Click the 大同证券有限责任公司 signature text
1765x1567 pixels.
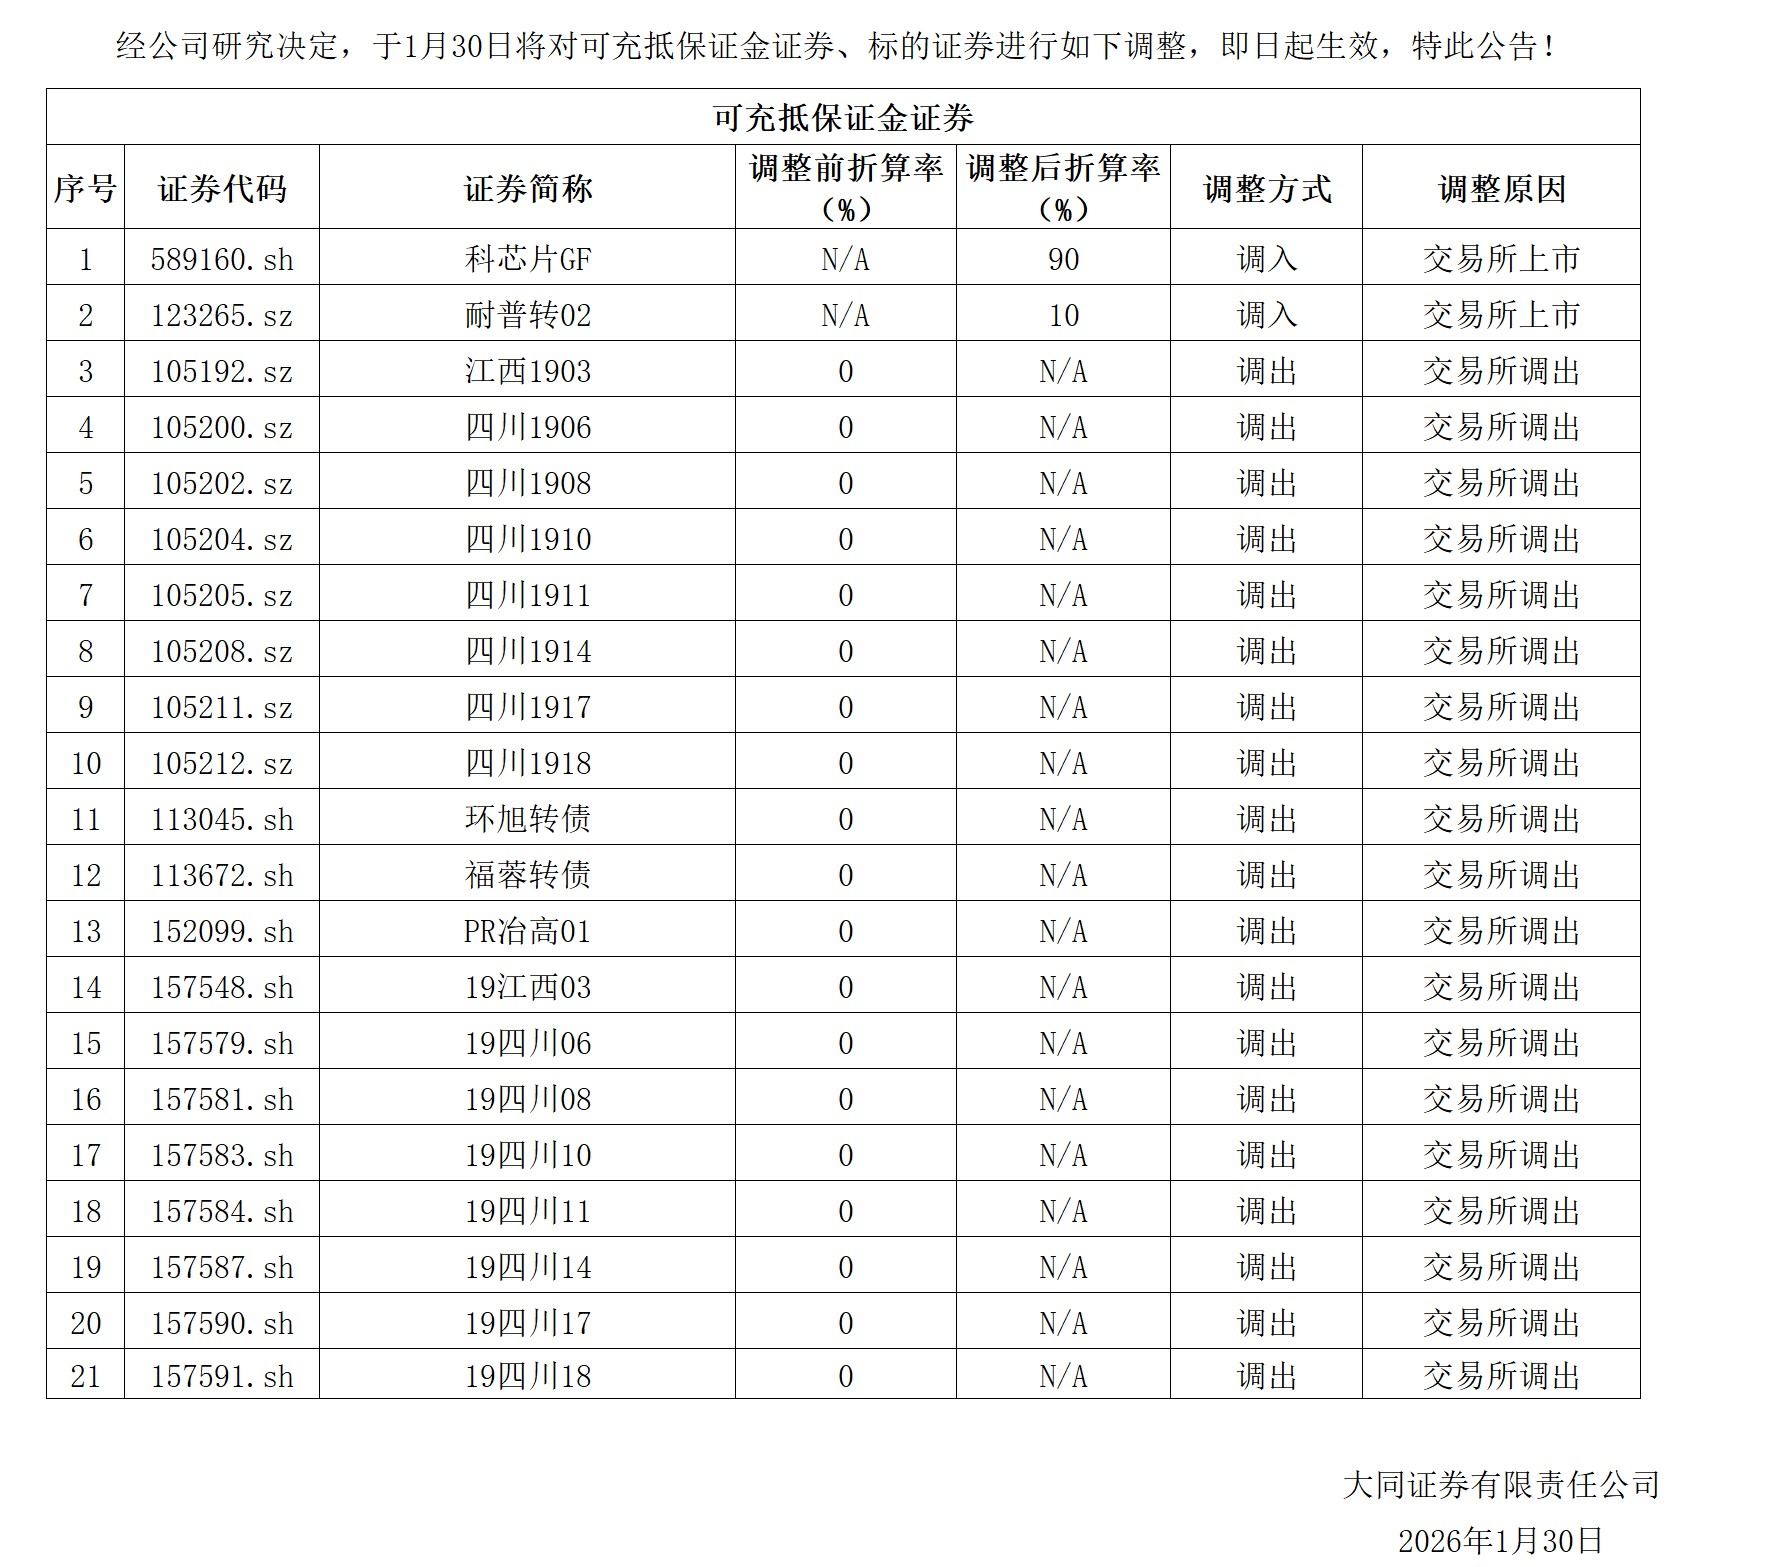(1500, 1485)
